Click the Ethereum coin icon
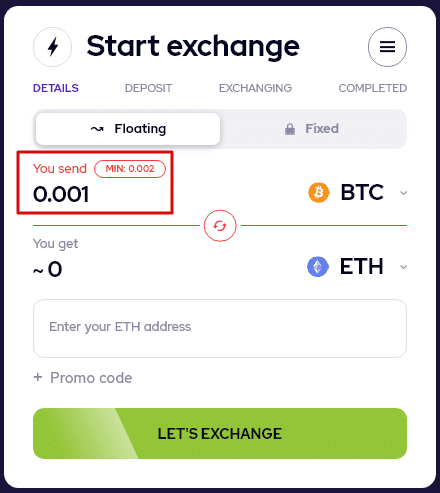Viewport: 440px width, 493px height. click(318, 267)
